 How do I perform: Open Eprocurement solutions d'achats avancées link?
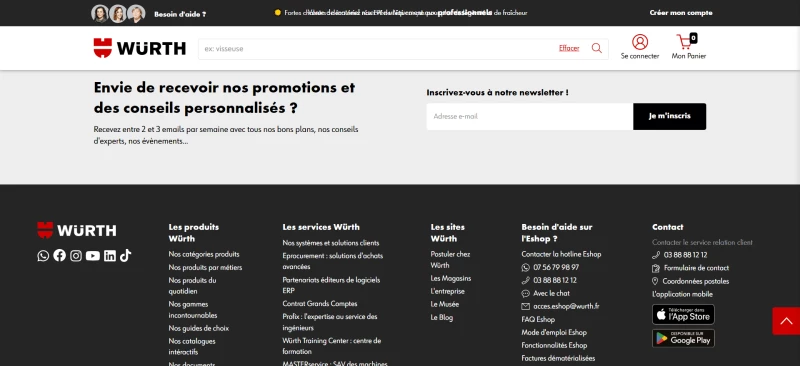(x=333, y=261)
